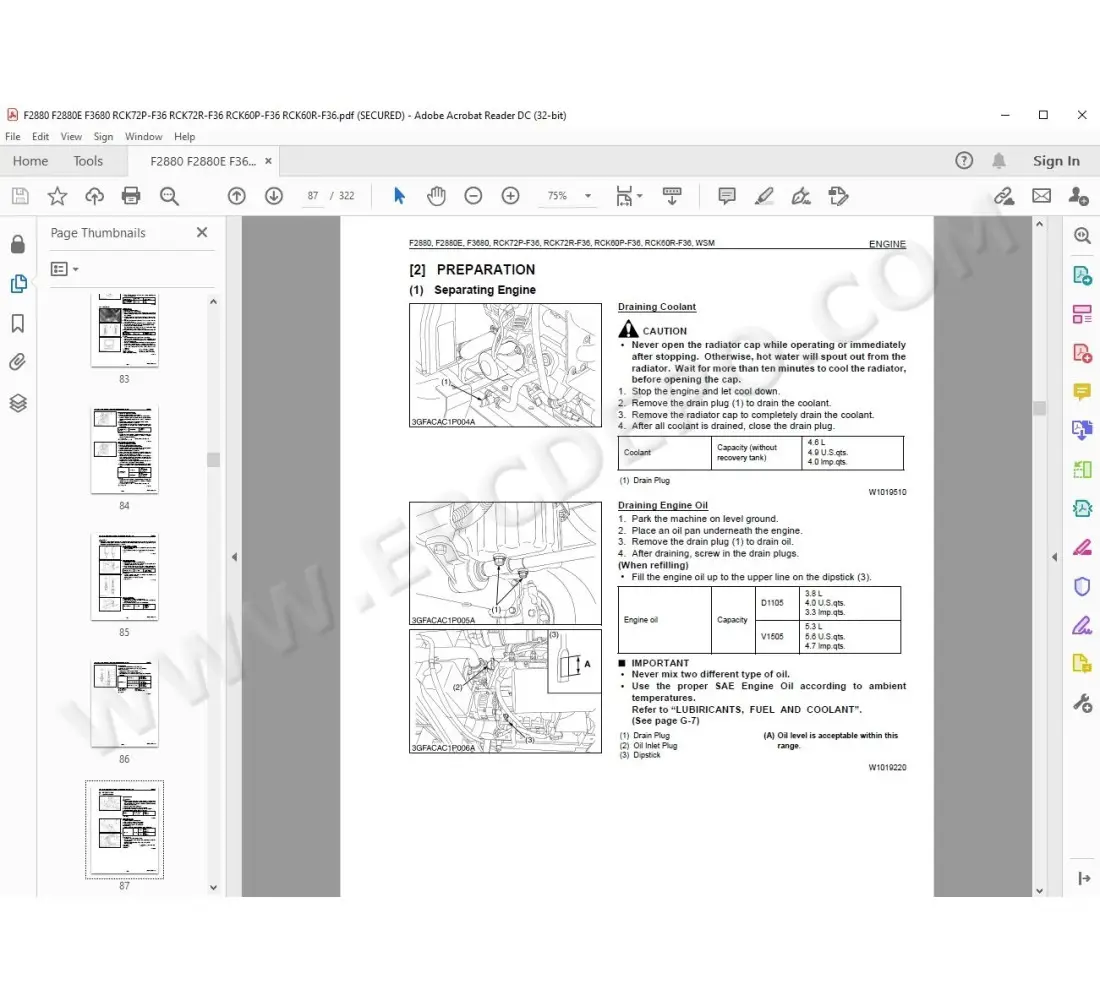Close the Page Thumbnails panel

202,232
